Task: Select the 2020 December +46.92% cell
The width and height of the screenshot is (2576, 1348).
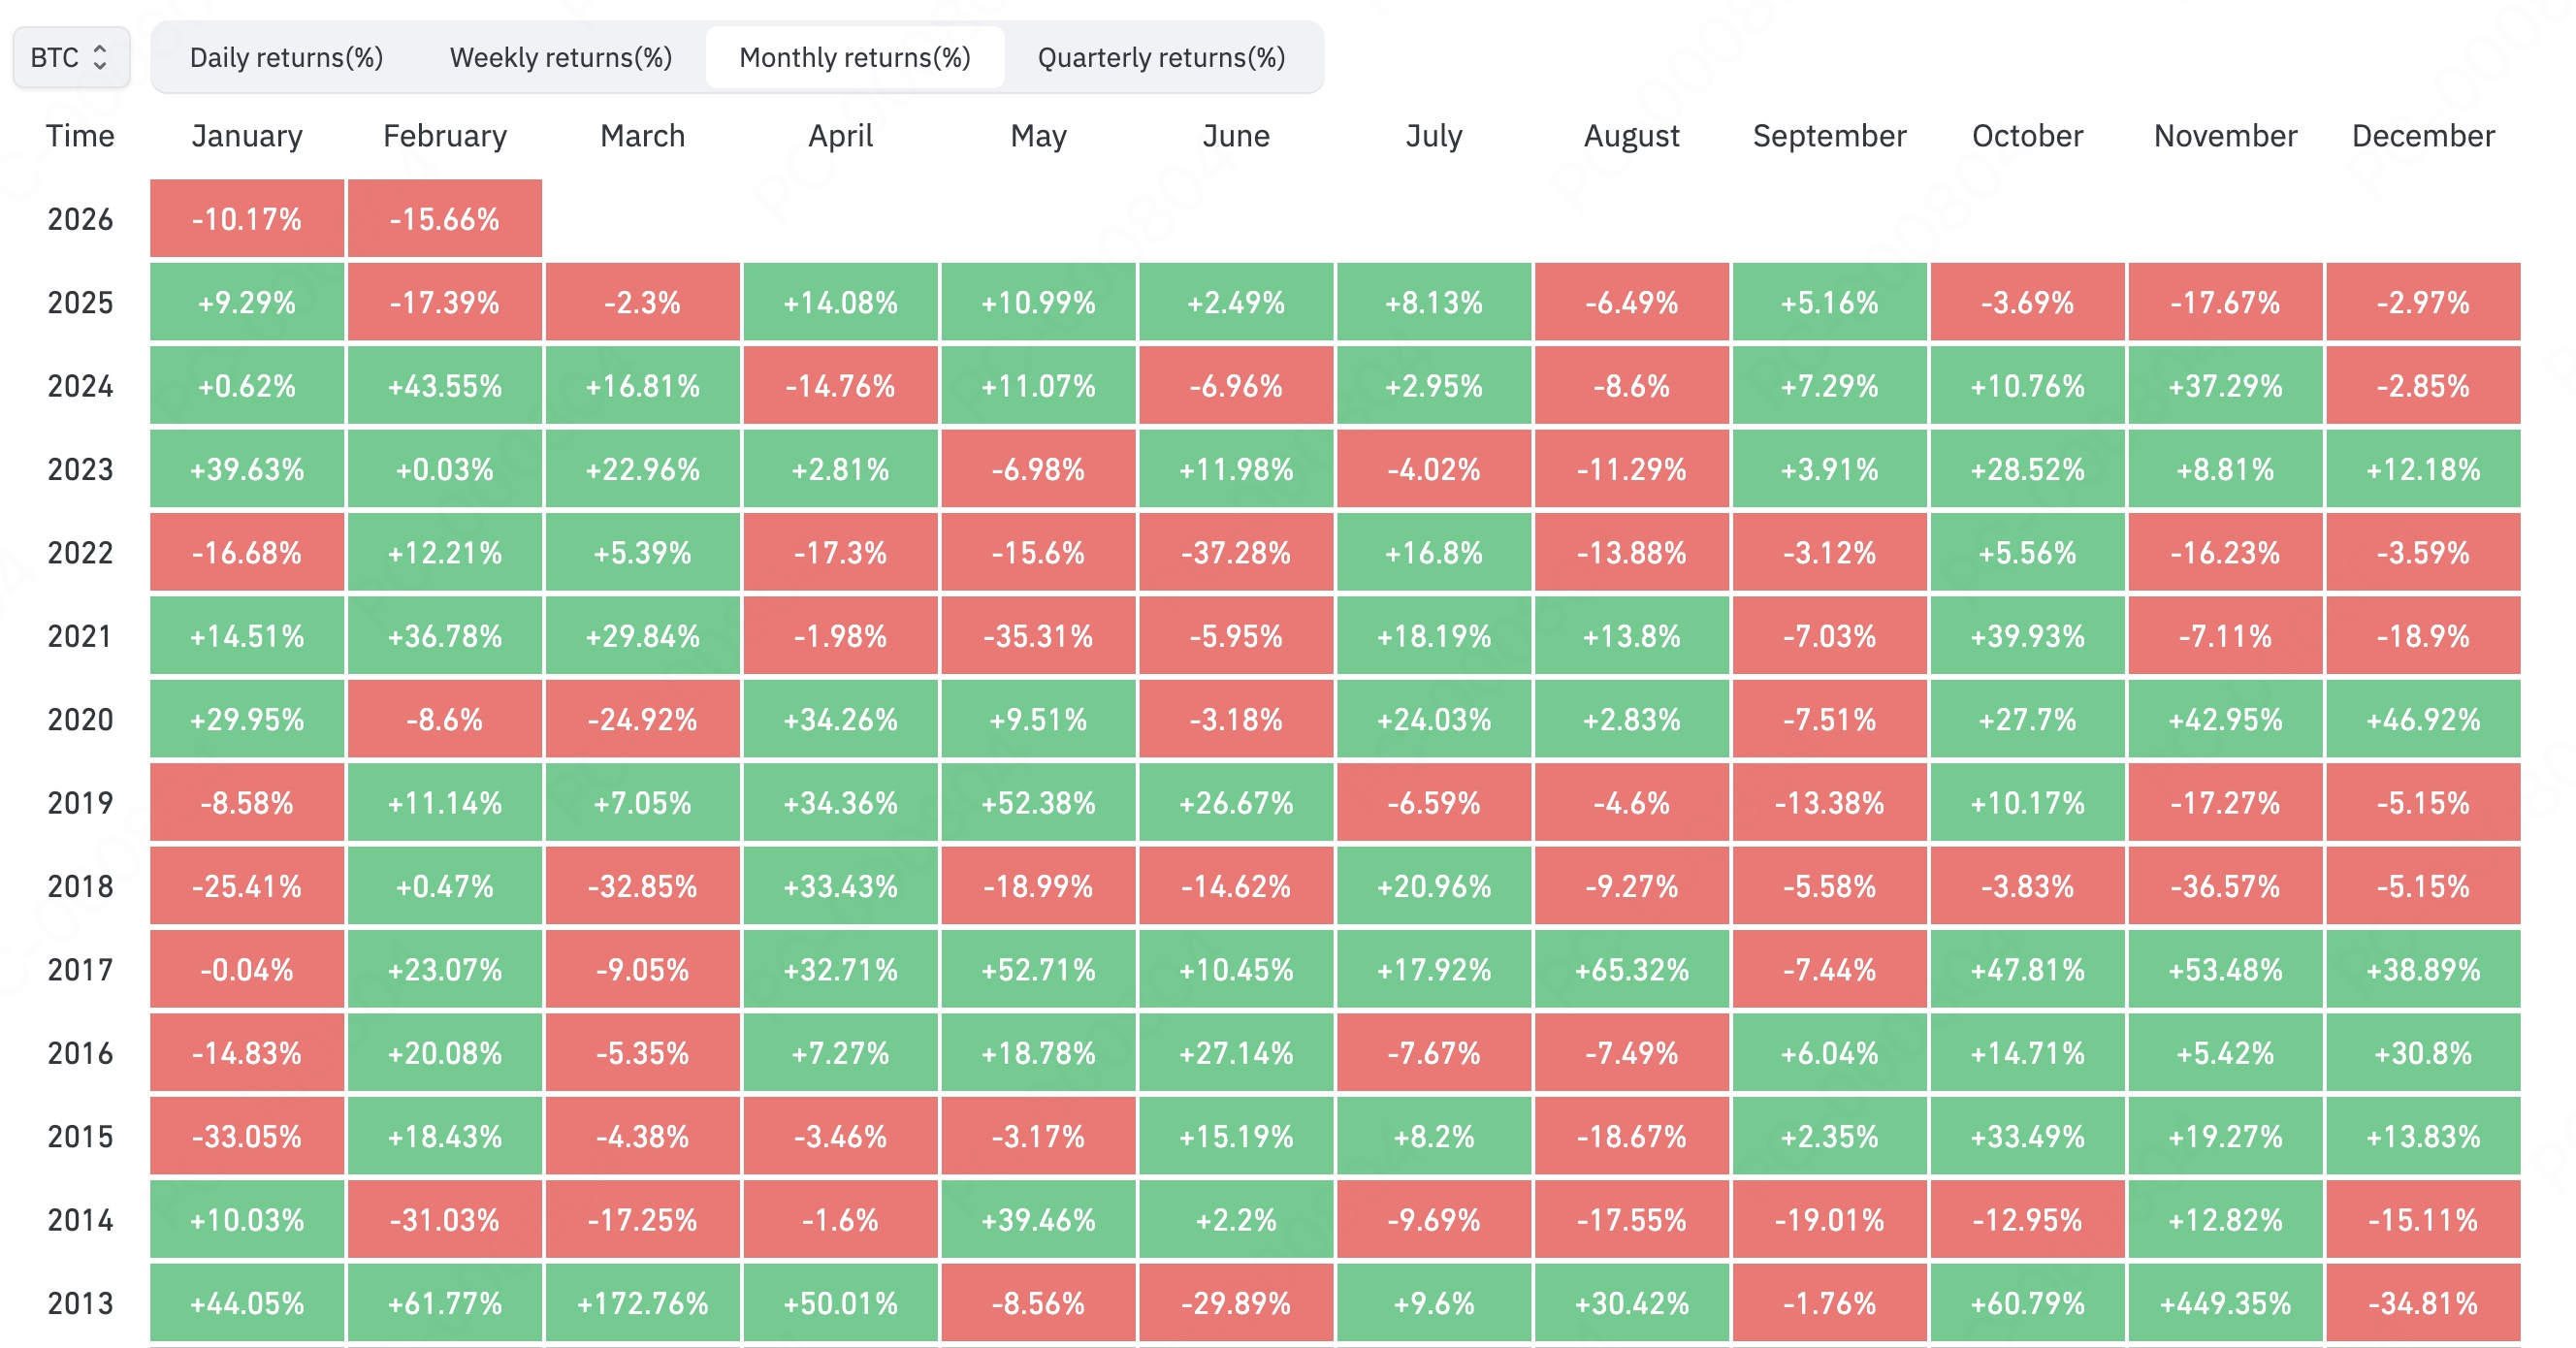Action: (x=2422, y=720)
